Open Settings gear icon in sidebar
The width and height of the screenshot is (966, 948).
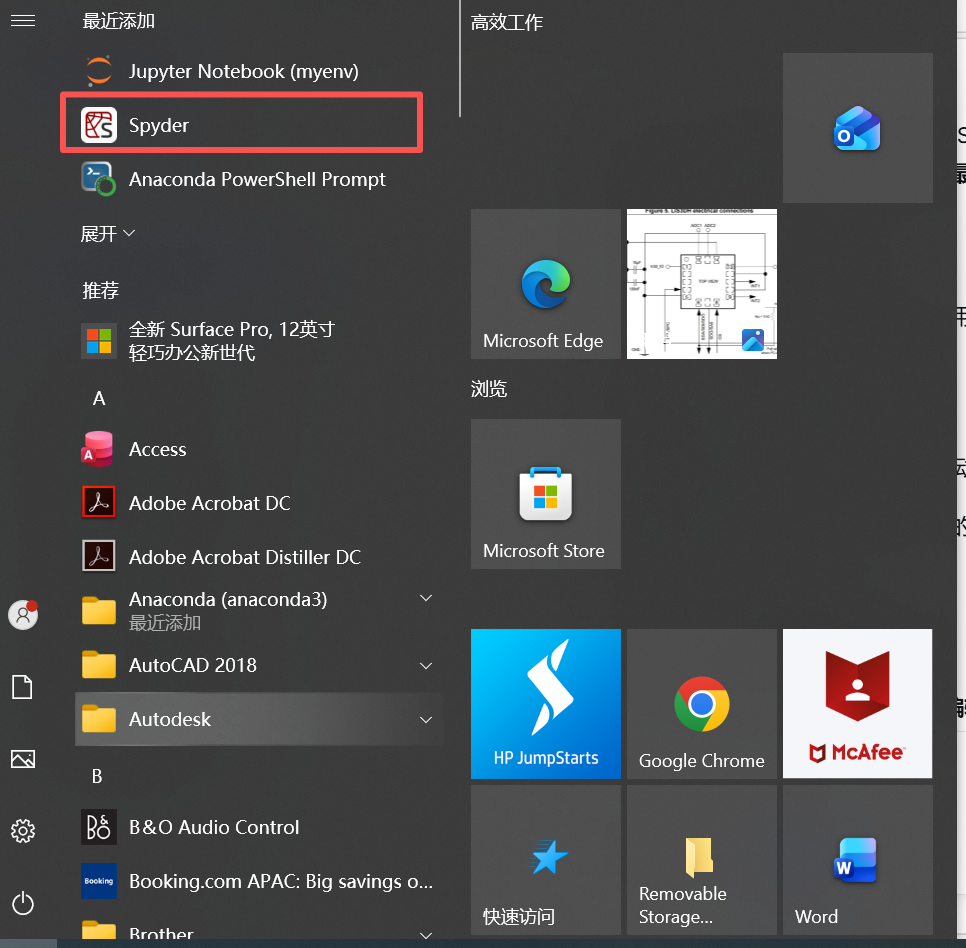click(x=23, y=831)
